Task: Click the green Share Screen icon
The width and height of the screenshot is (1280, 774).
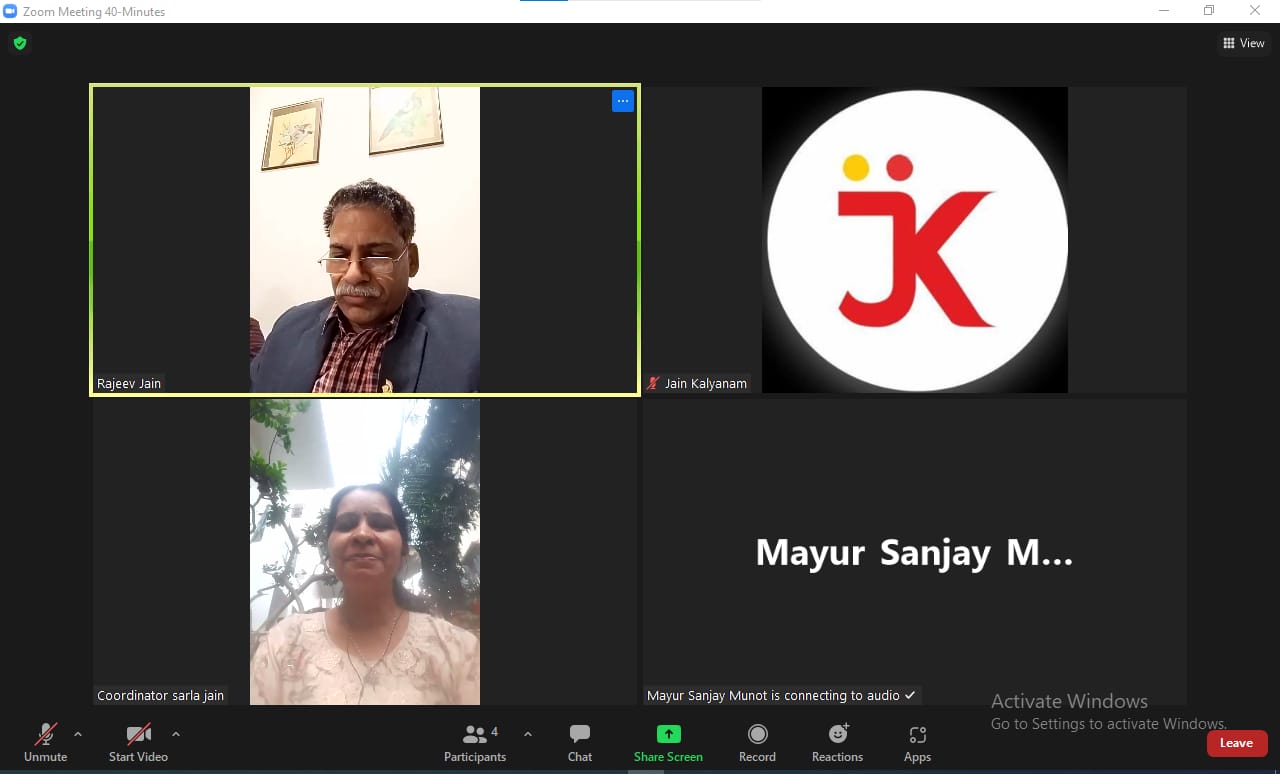Action: tap(668, 734)
